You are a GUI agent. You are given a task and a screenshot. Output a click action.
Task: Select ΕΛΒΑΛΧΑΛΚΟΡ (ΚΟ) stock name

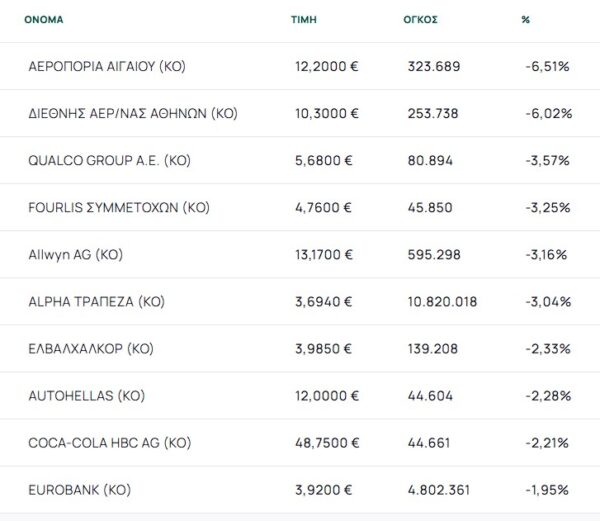(91, 349)
